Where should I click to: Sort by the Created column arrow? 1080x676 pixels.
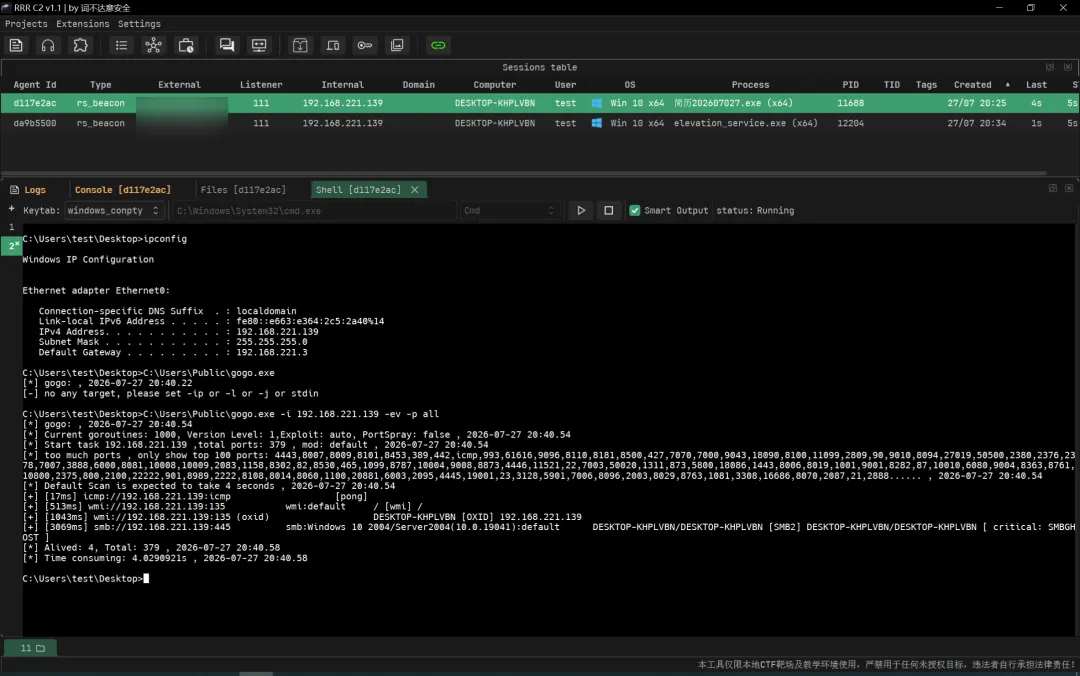[x=1008, y=85]
